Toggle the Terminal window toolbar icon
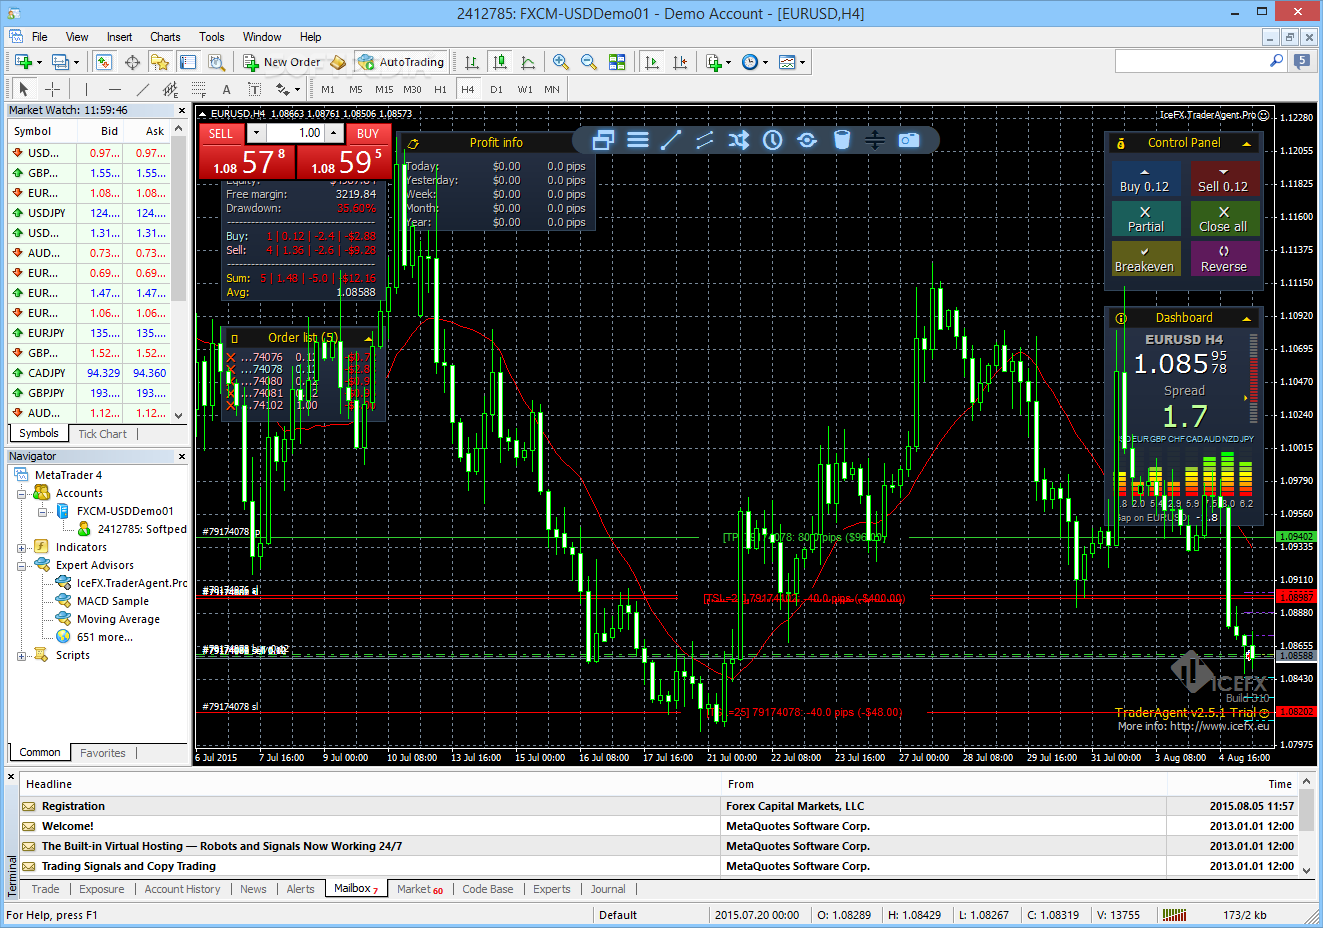Viewport: 1323px width, 928px height. pos(188,62)
